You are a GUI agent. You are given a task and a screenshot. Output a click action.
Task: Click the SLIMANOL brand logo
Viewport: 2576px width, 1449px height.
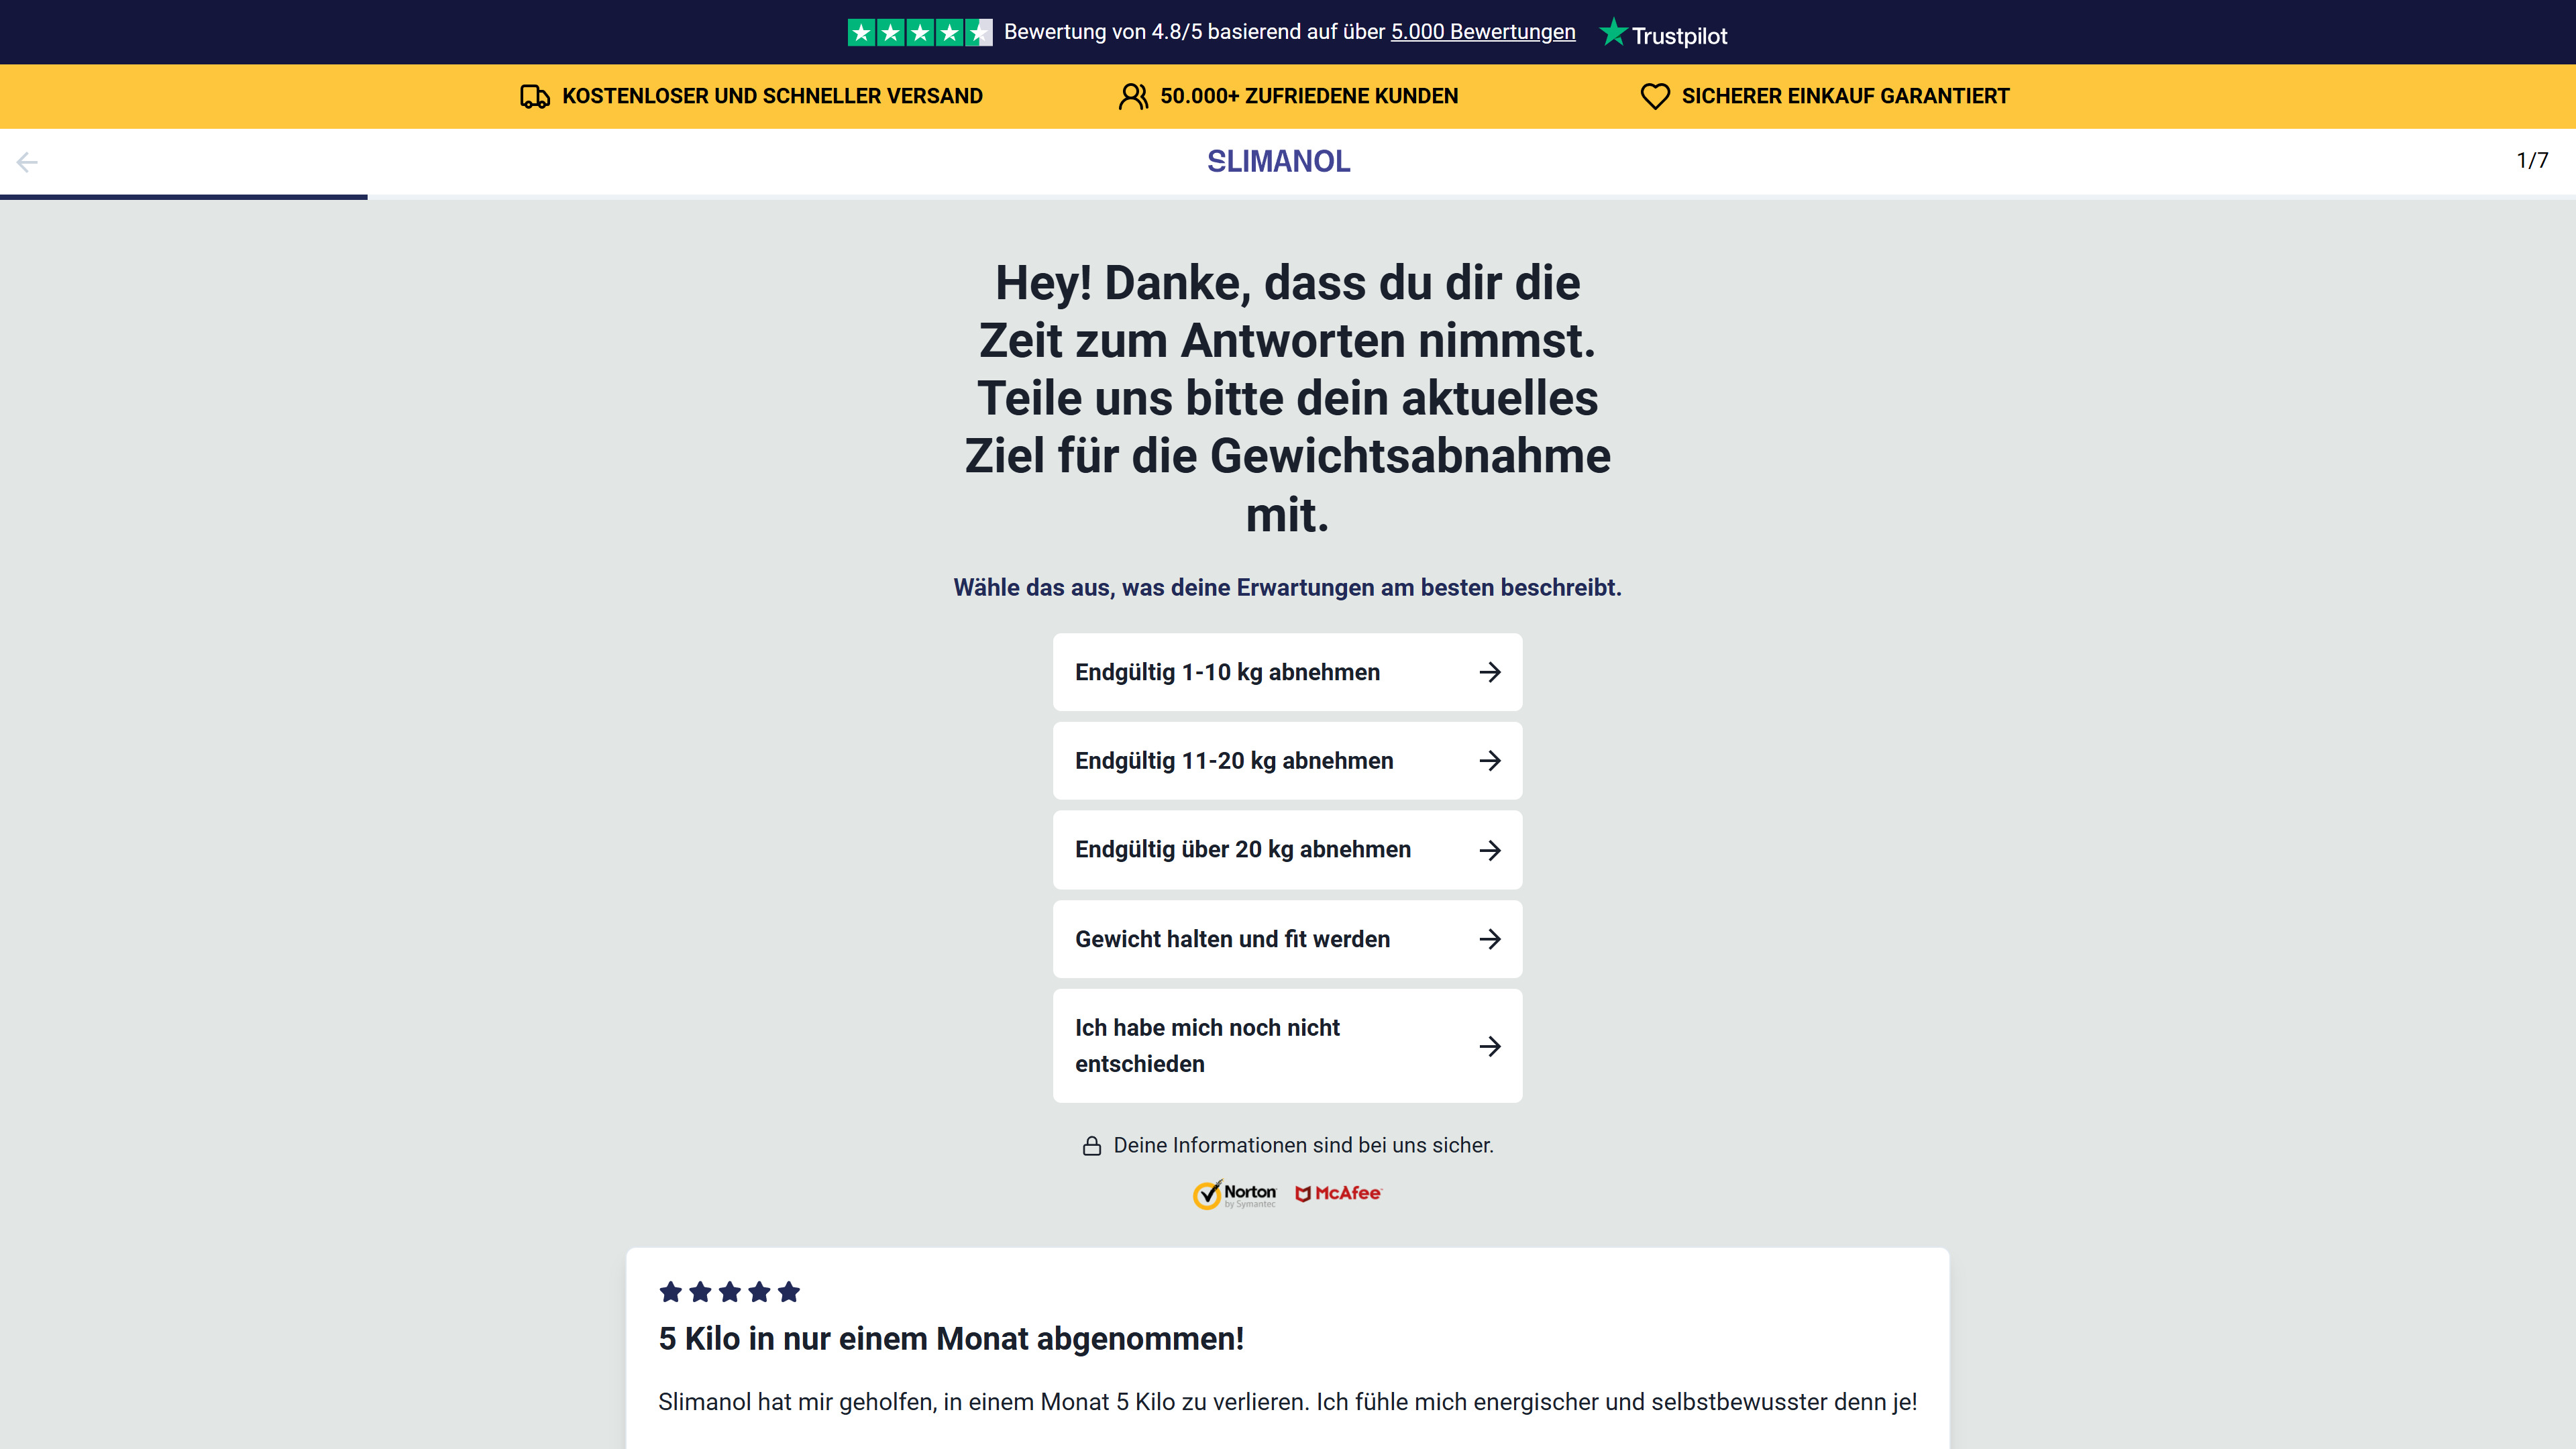click(x=1278, y=161)
